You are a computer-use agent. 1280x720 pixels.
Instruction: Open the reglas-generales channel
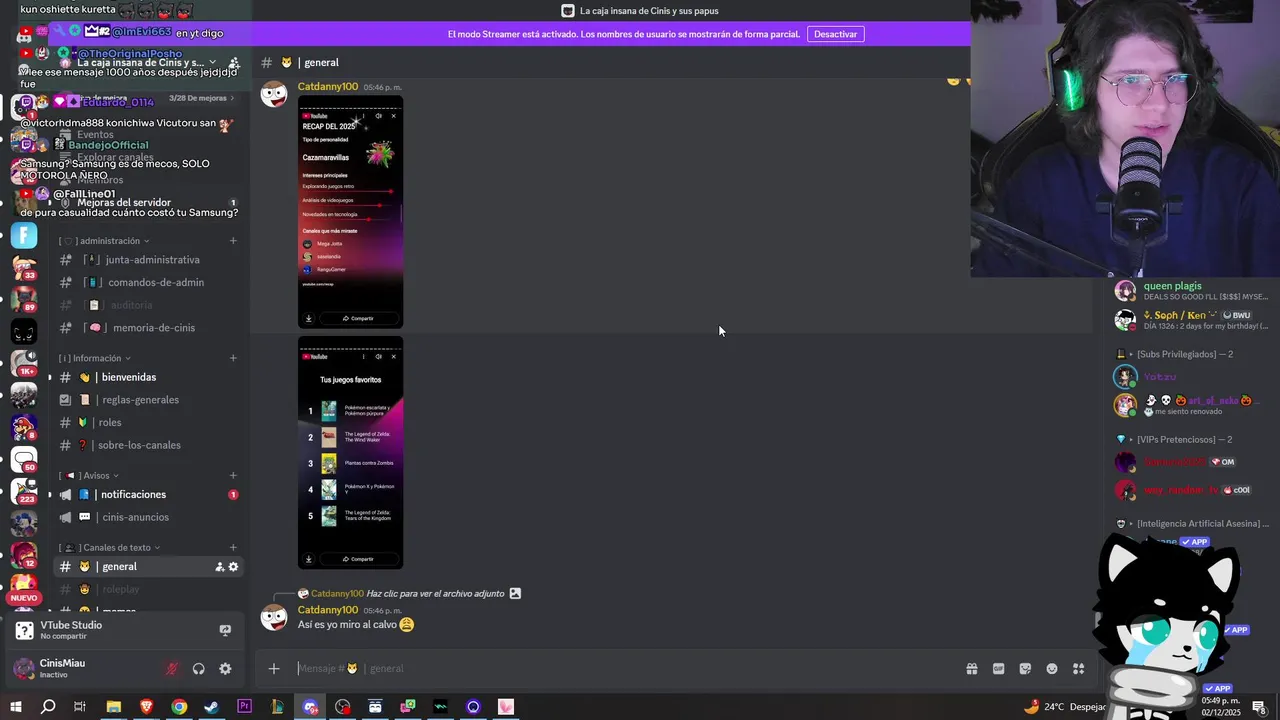coord(148,400)
